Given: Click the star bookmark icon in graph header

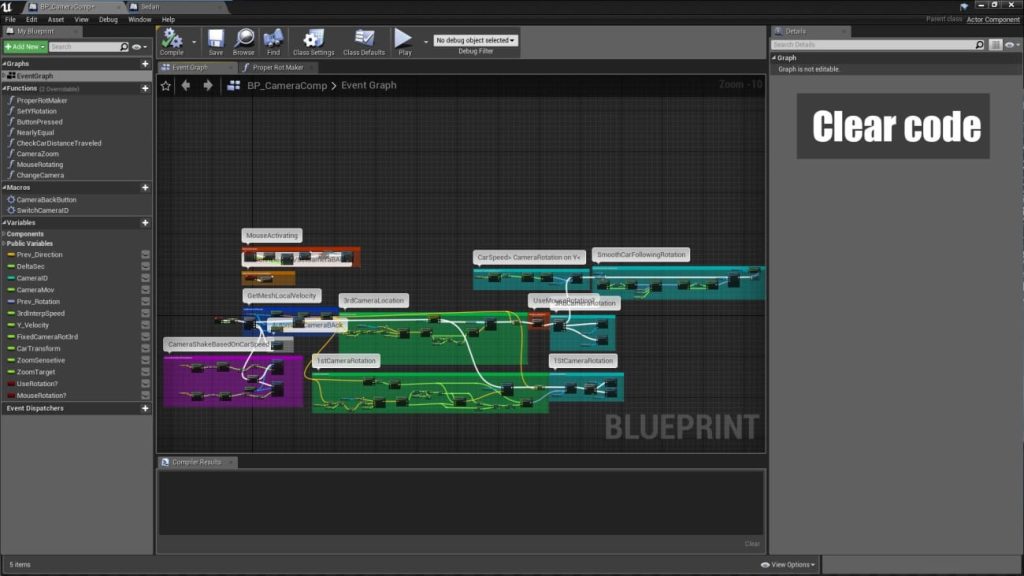Looking at the screenshot, I should pyautogui.click(x=166, y=86).
